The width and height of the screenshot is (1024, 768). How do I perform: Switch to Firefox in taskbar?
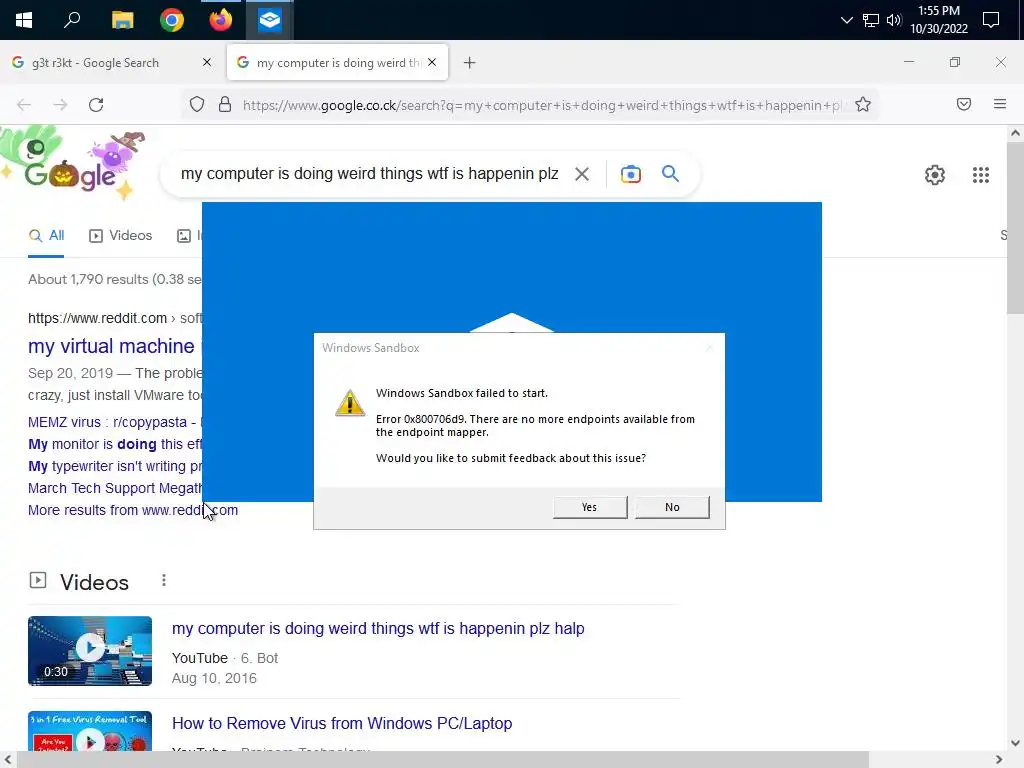pos(221,20)
